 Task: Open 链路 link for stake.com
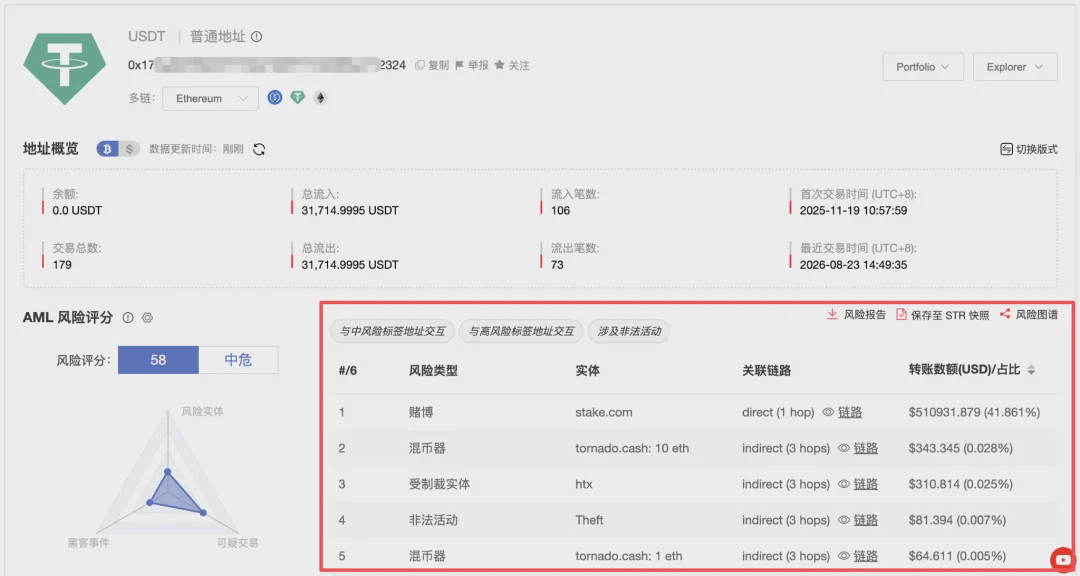(850, 412)
